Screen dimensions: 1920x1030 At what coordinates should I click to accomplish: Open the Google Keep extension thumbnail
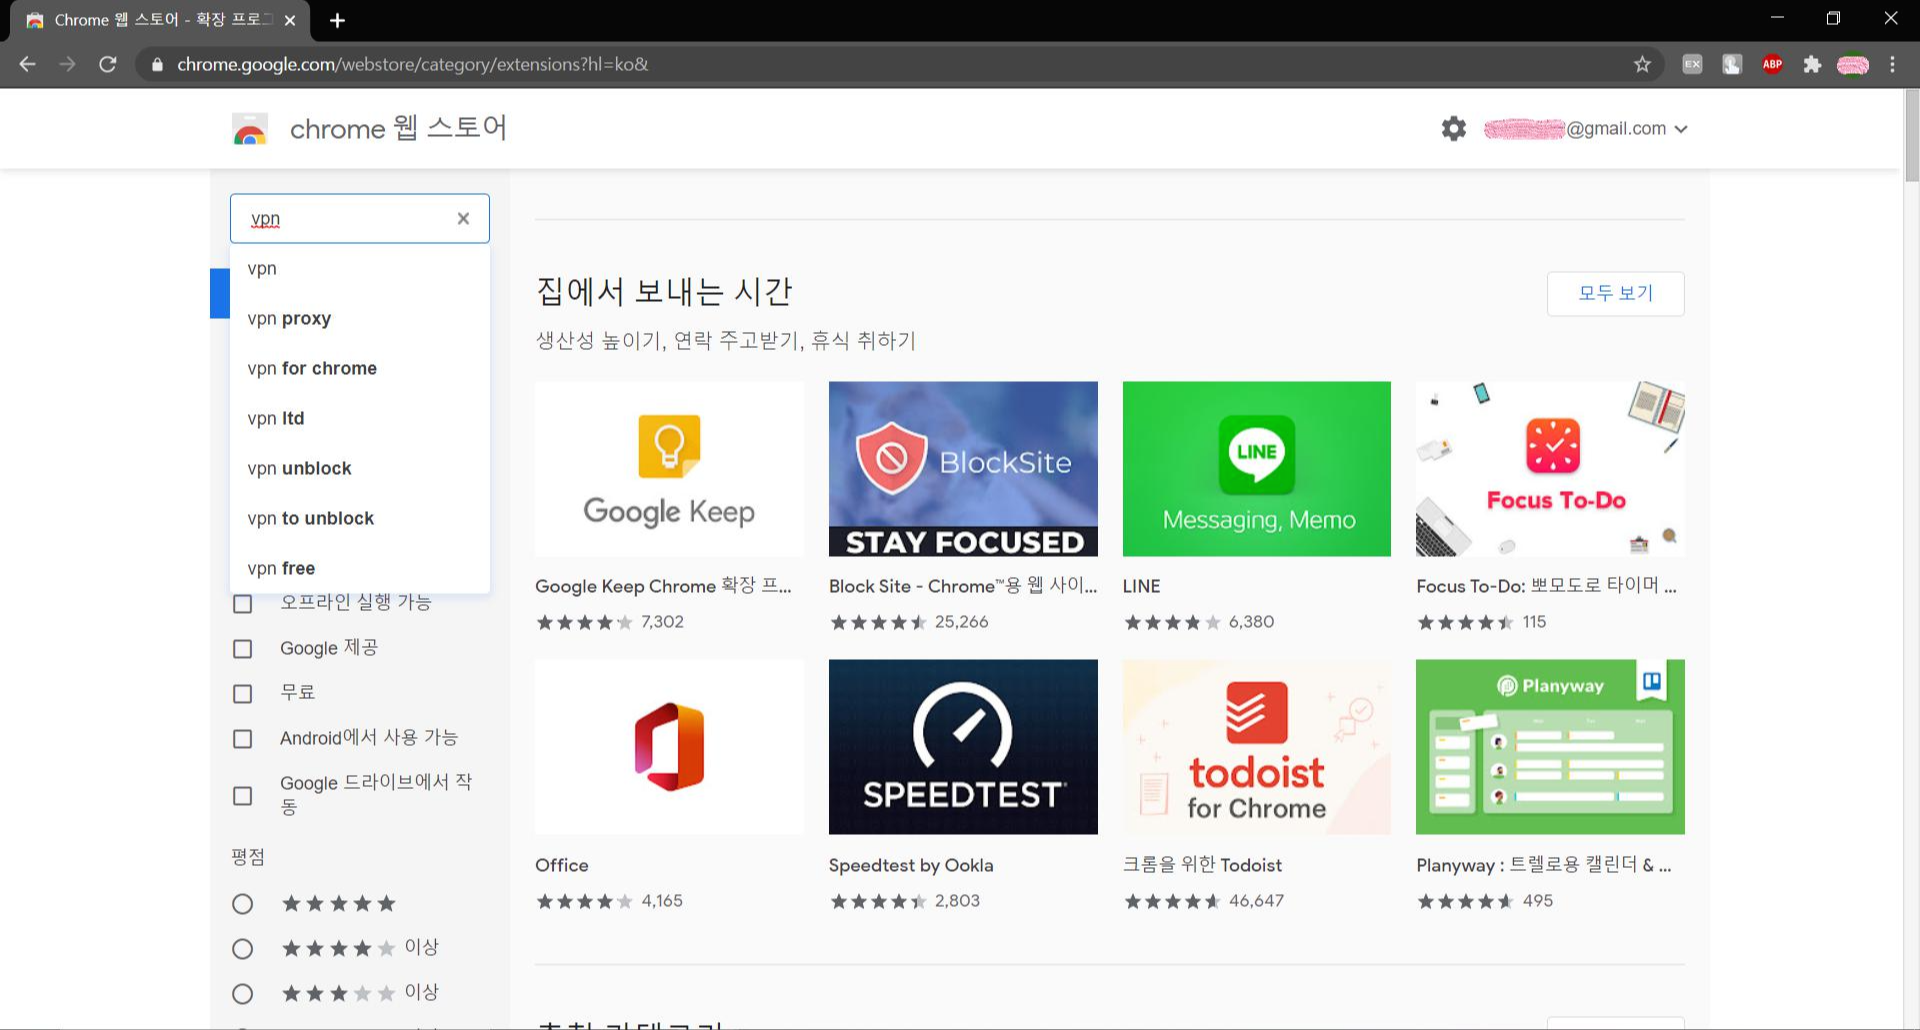(x=669, y=469)
